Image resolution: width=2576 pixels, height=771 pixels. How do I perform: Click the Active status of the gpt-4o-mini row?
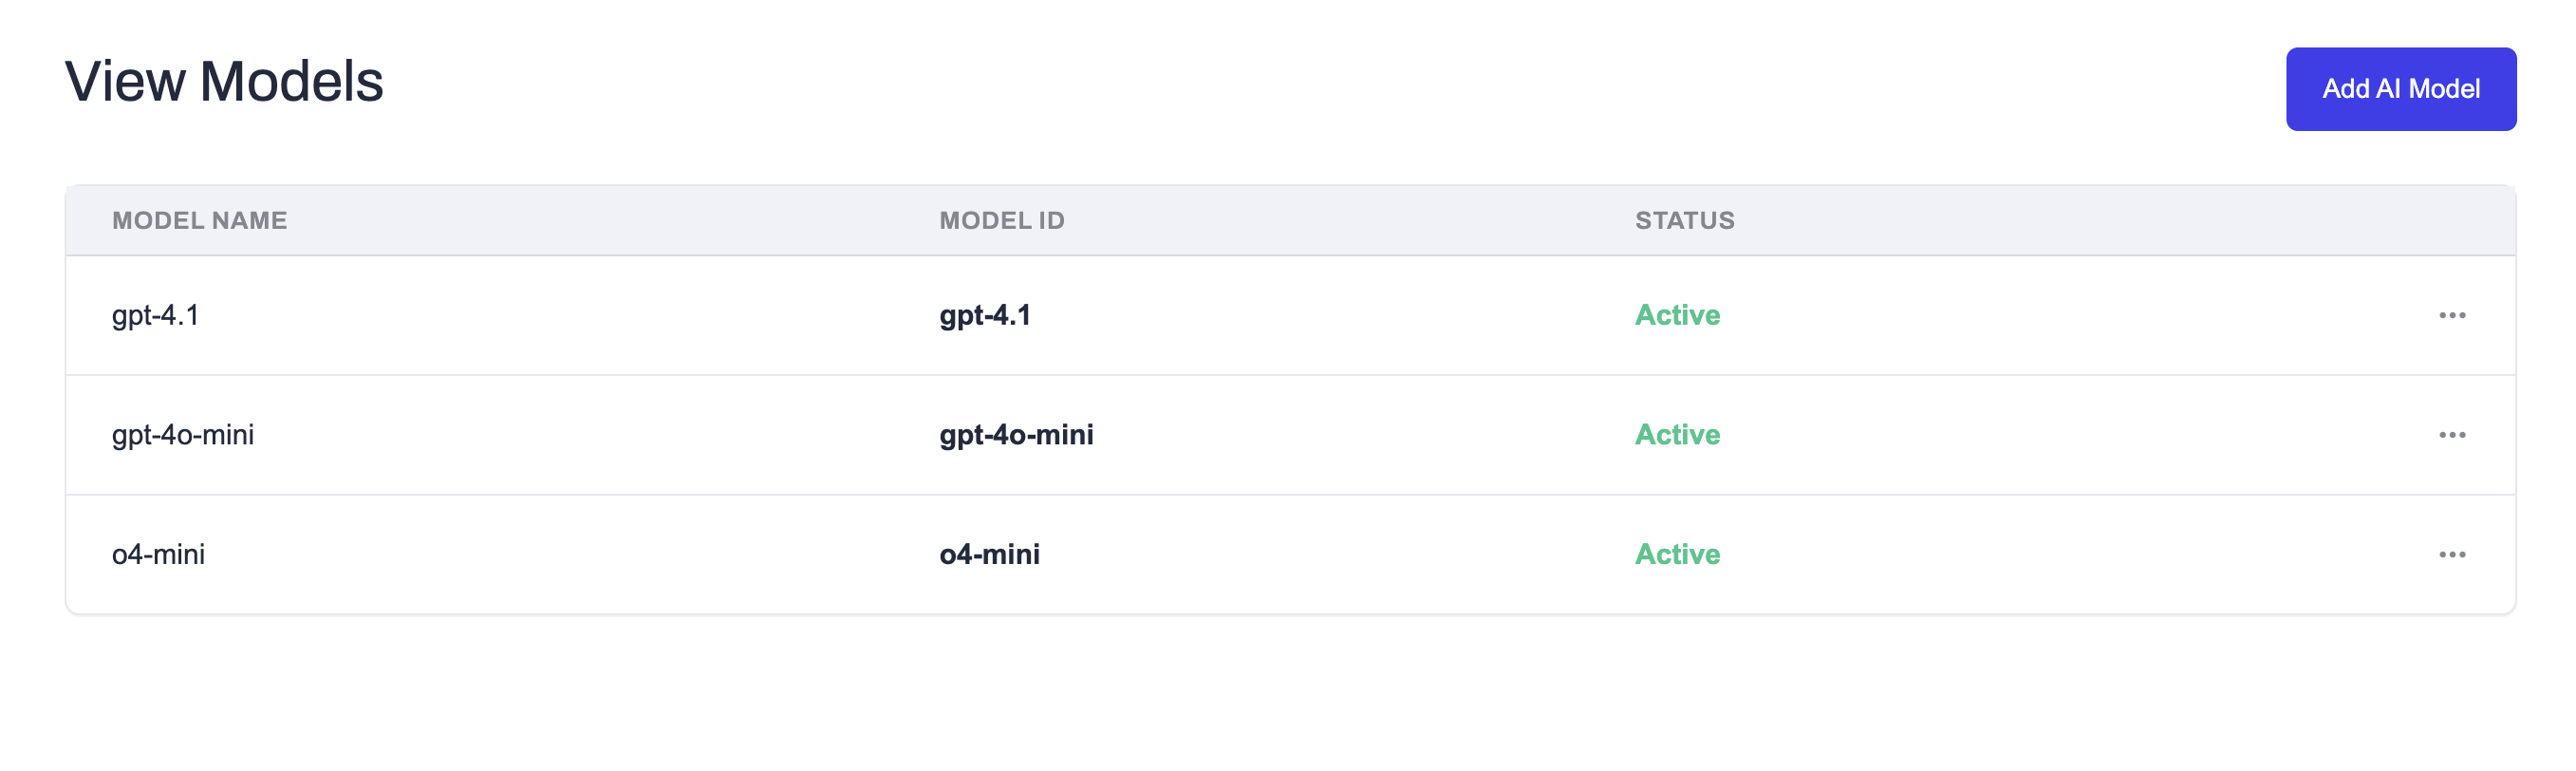1677,435
